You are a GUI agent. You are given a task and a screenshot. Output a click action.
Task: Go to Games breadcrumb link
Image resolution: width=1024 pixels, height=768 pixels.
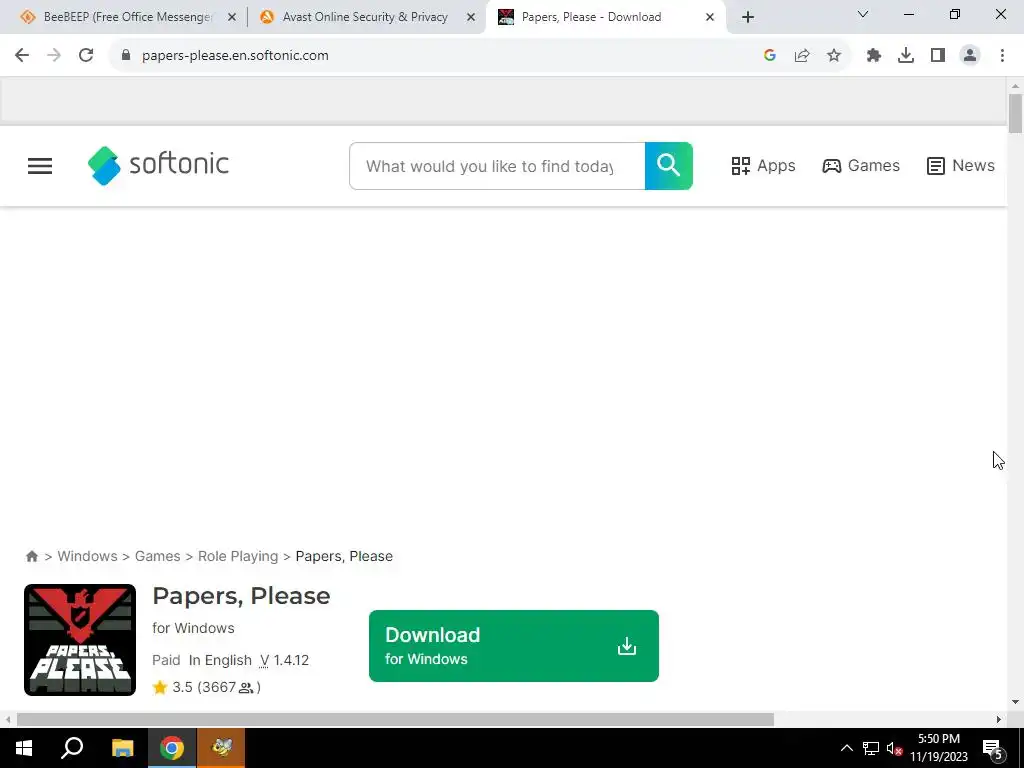(157, 556)
